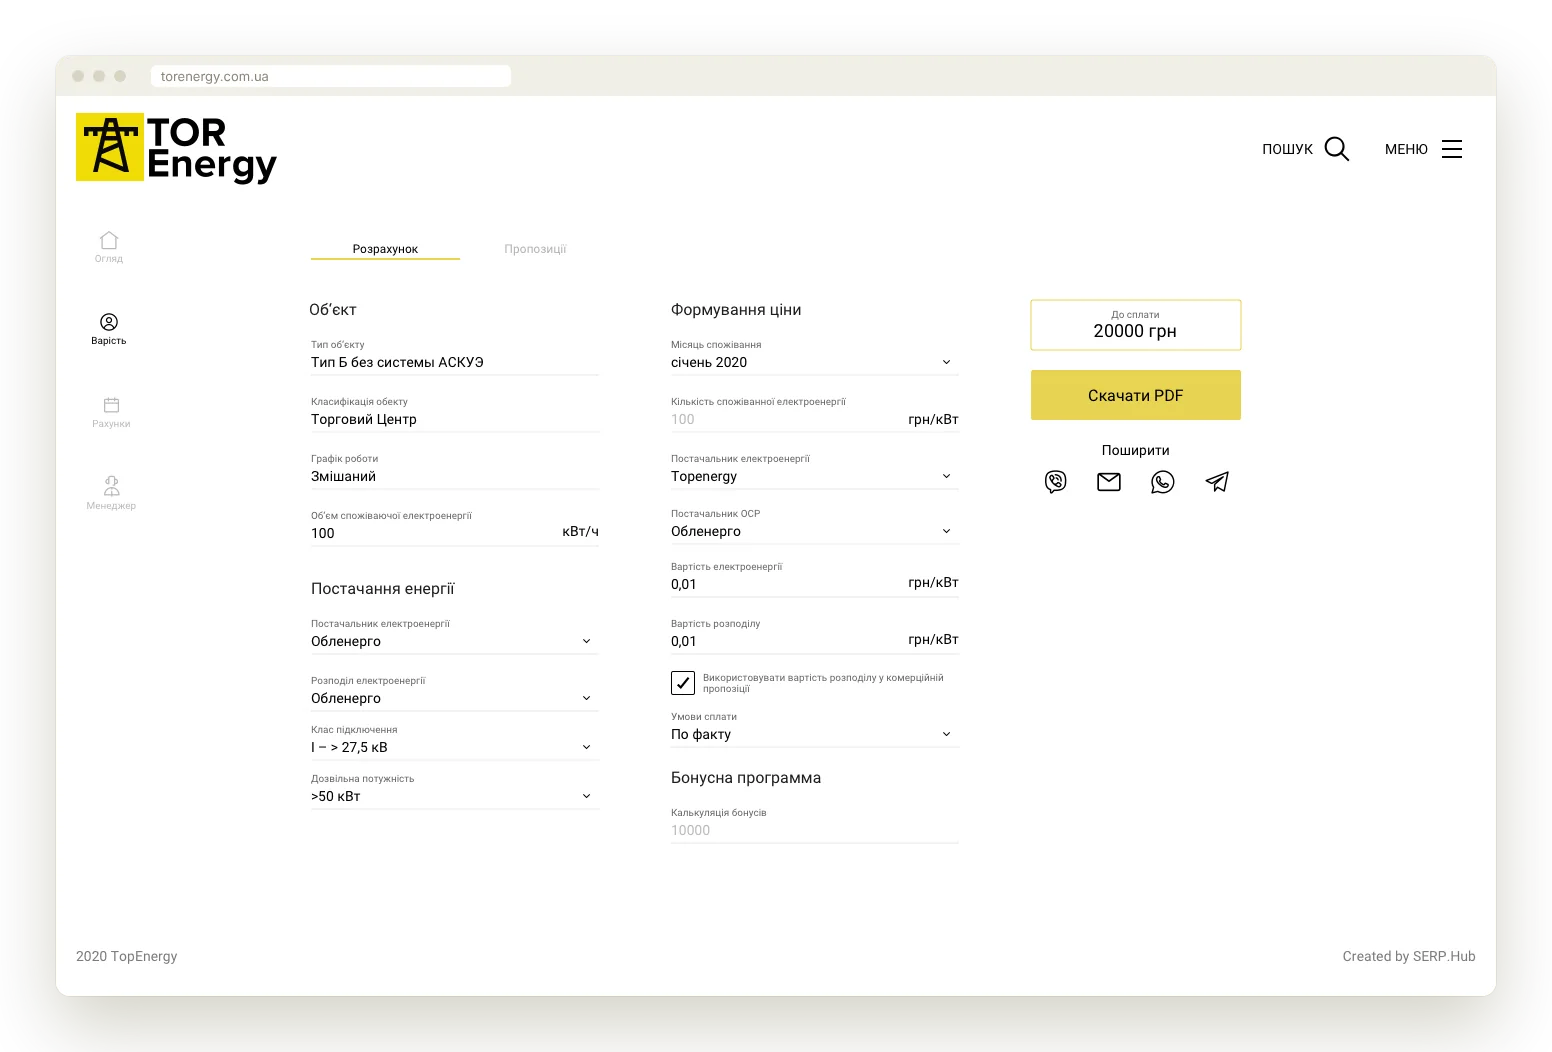The width and height of the screenshot is (1552, 1052).
Task: Click the 2020 TopEnergy footer text
Action: coord(127,956)
